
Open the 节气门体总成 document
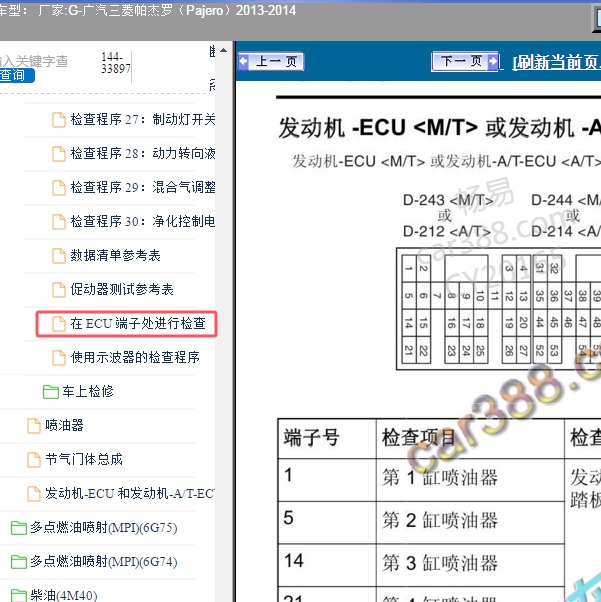(x=84, y=459)
